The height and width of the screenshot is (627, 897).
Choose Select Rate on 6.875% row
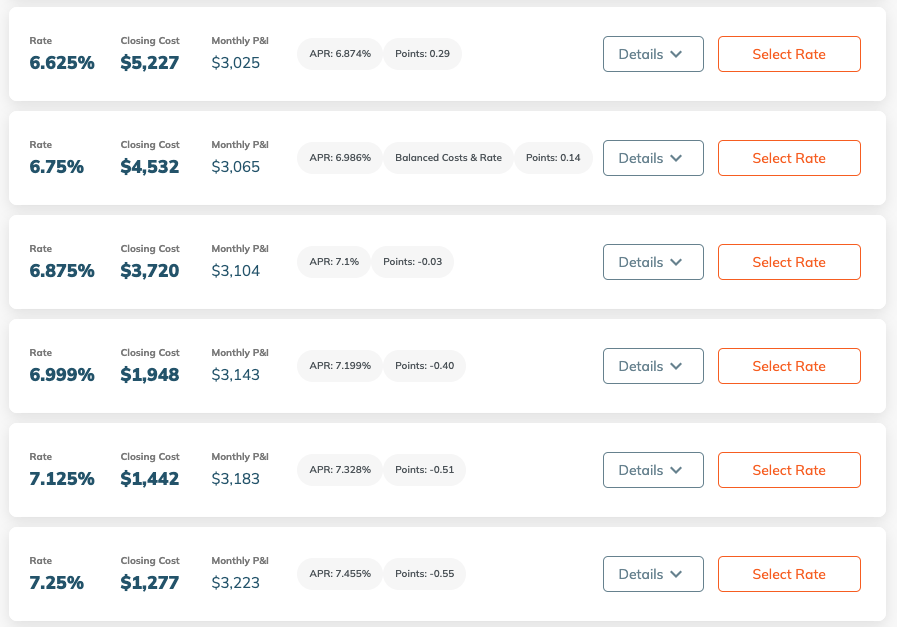789,262
